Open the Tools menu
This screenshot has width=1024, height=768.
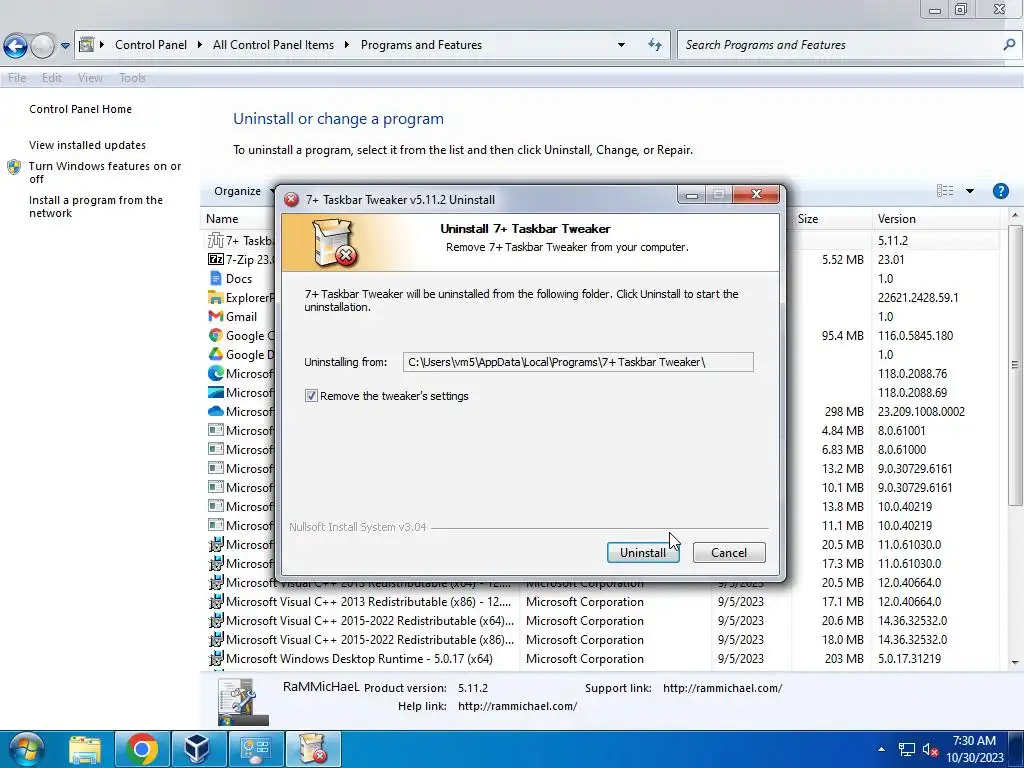click(x=132, y=78)
